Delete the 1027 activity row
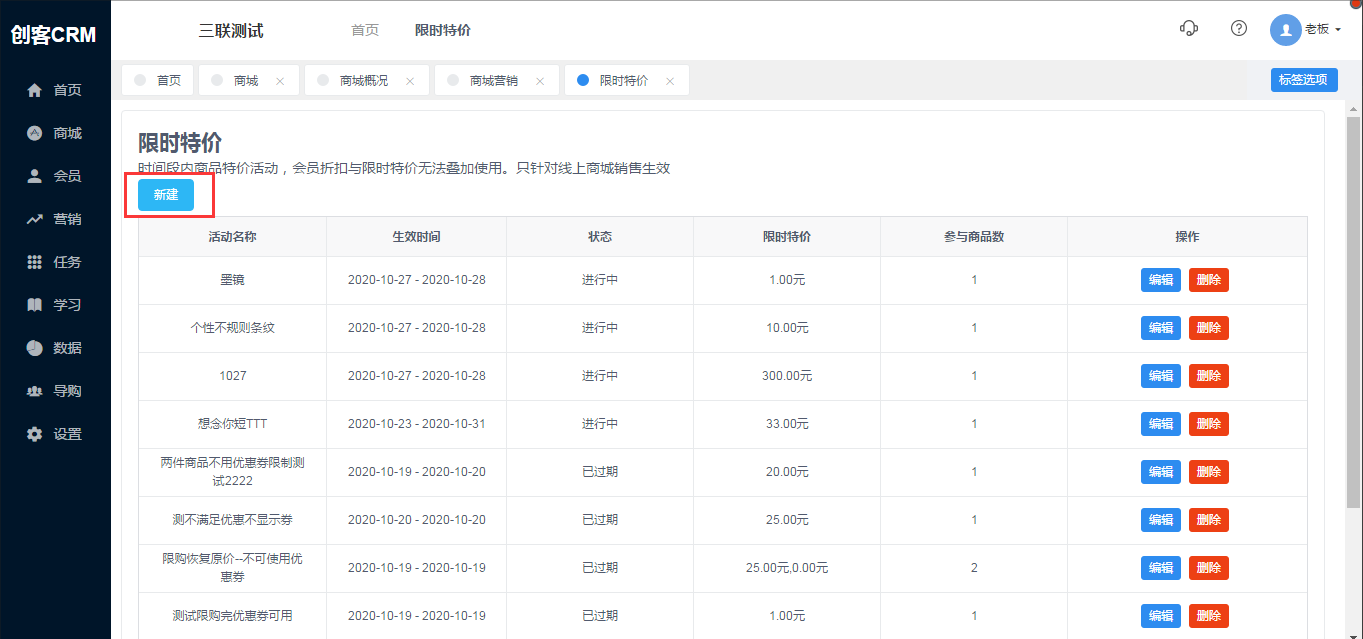This screenshot has height=639, width=1363. (x=1208, y=376)
